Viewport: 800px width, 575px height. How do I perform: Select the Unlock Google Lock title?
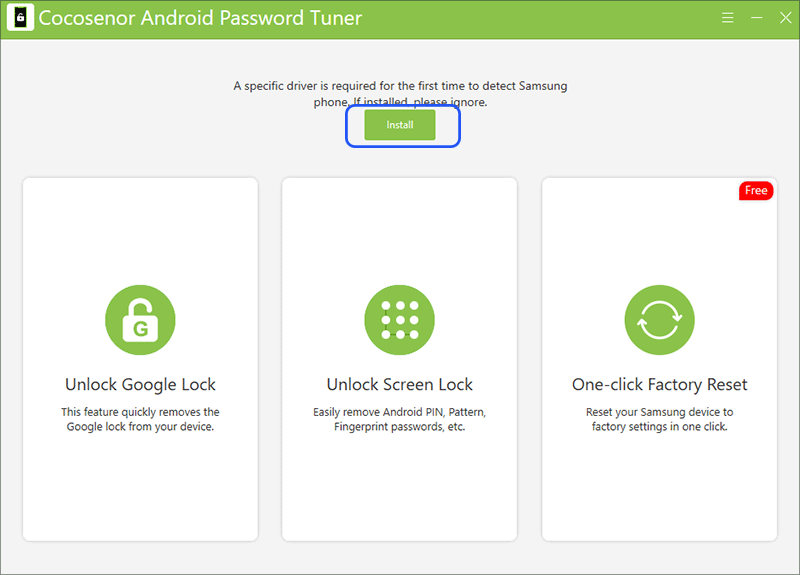(x=140, y=384)
